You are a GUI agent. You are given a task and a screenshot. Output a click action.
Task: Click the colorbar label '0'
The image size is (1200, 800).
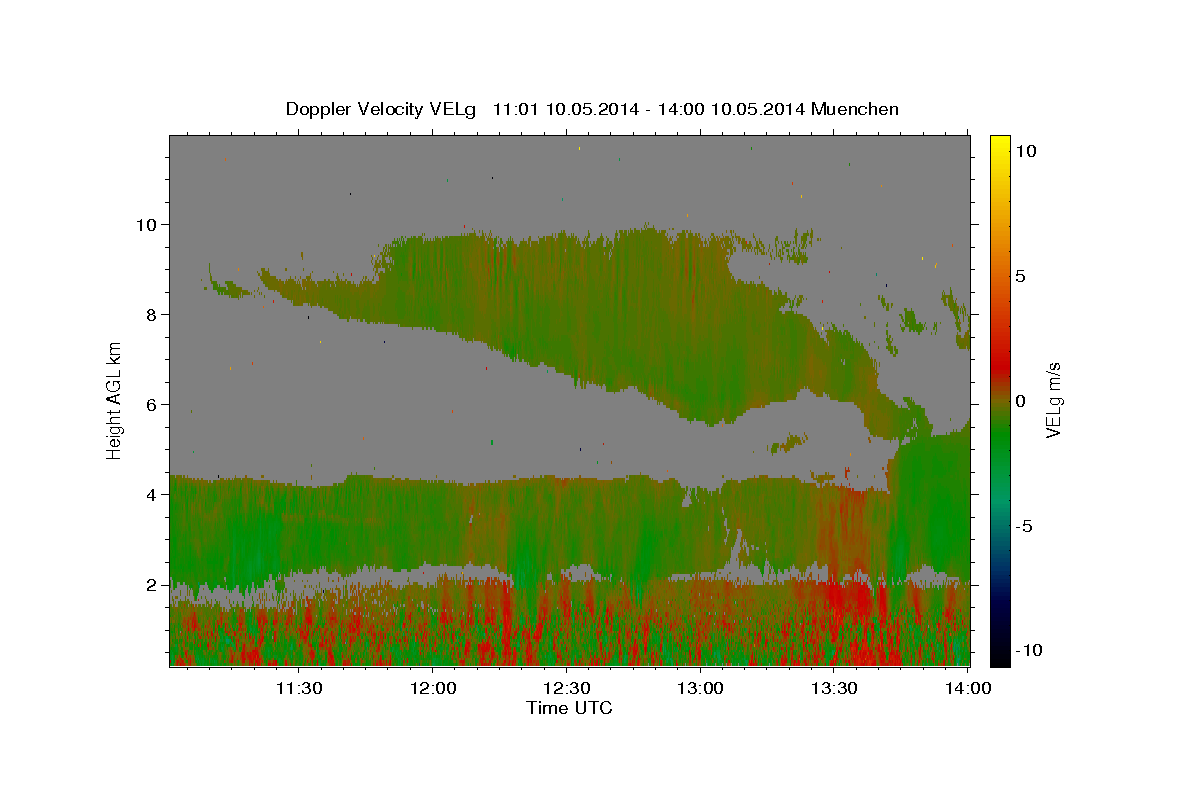1020,401
